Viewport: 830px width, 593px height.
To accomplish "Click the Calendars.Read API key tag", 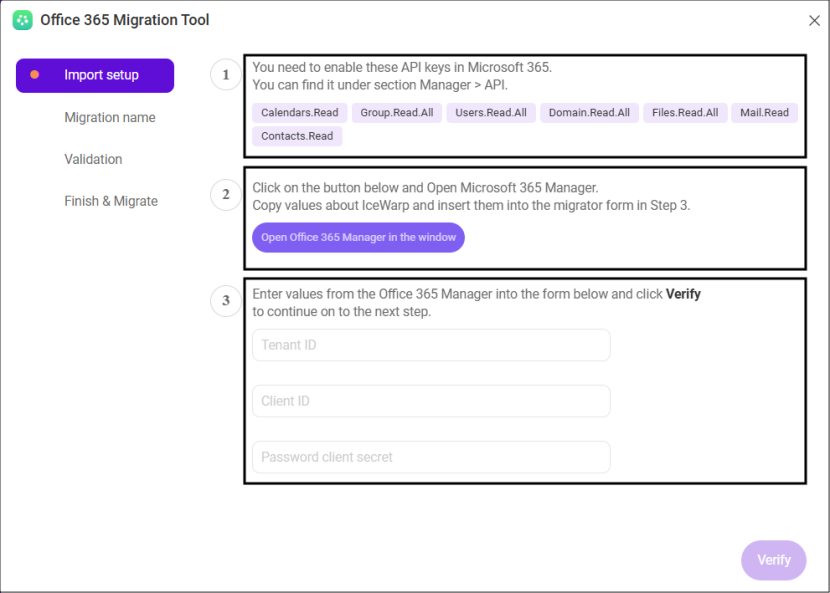I will coord(299,113).
